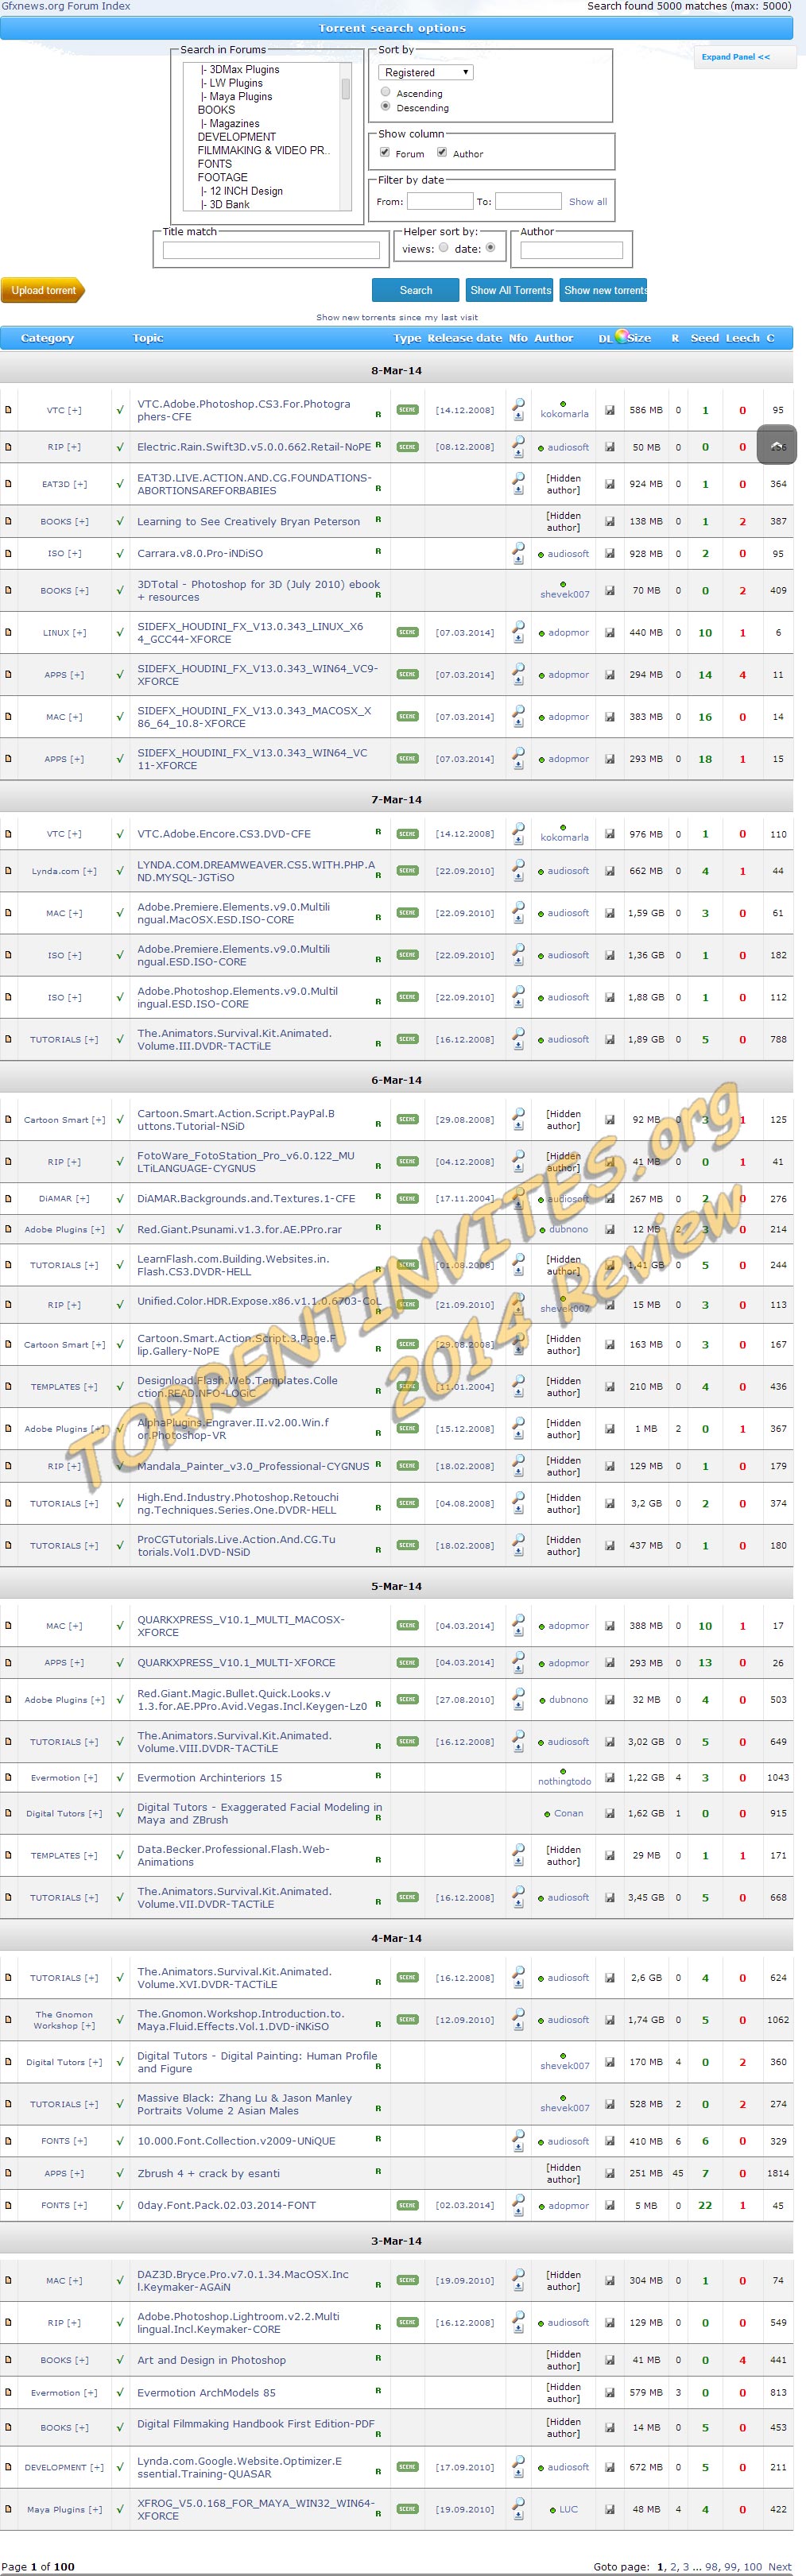Download torrent via floppy icon for VTC.Adobe.Encore.CS3
Viewport: 806px width, 2576px height.
(x=610, y=833)
